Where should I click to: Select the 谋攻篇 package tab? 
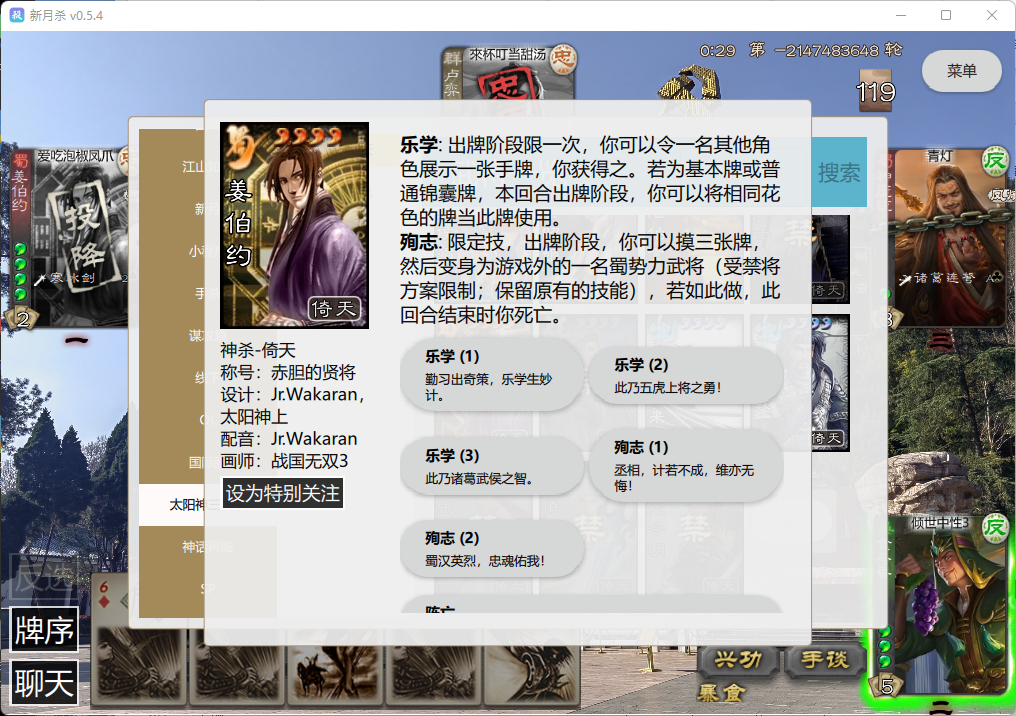click(x=172, y=335)
